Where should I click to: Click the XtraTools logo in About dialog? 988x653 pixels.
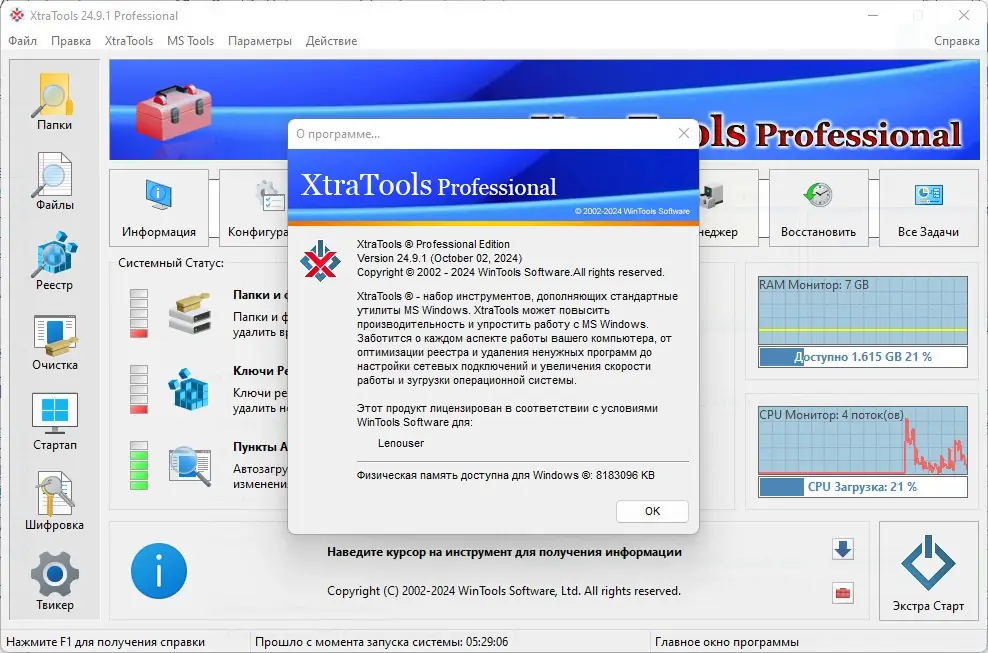(320, 260)
